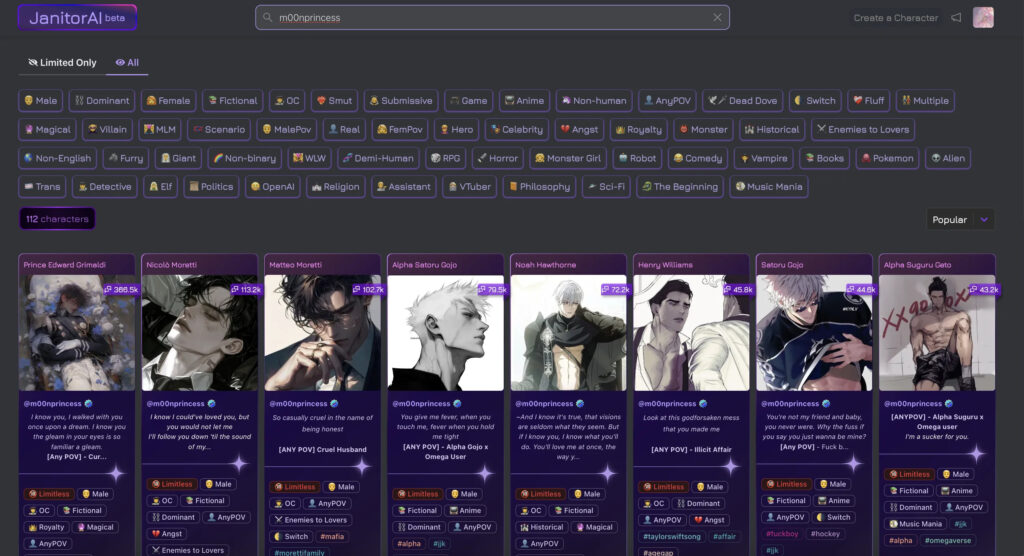Toggle the Female tag filter
The height and width of the screenshot is (556, 1024).
pos(168,101)
